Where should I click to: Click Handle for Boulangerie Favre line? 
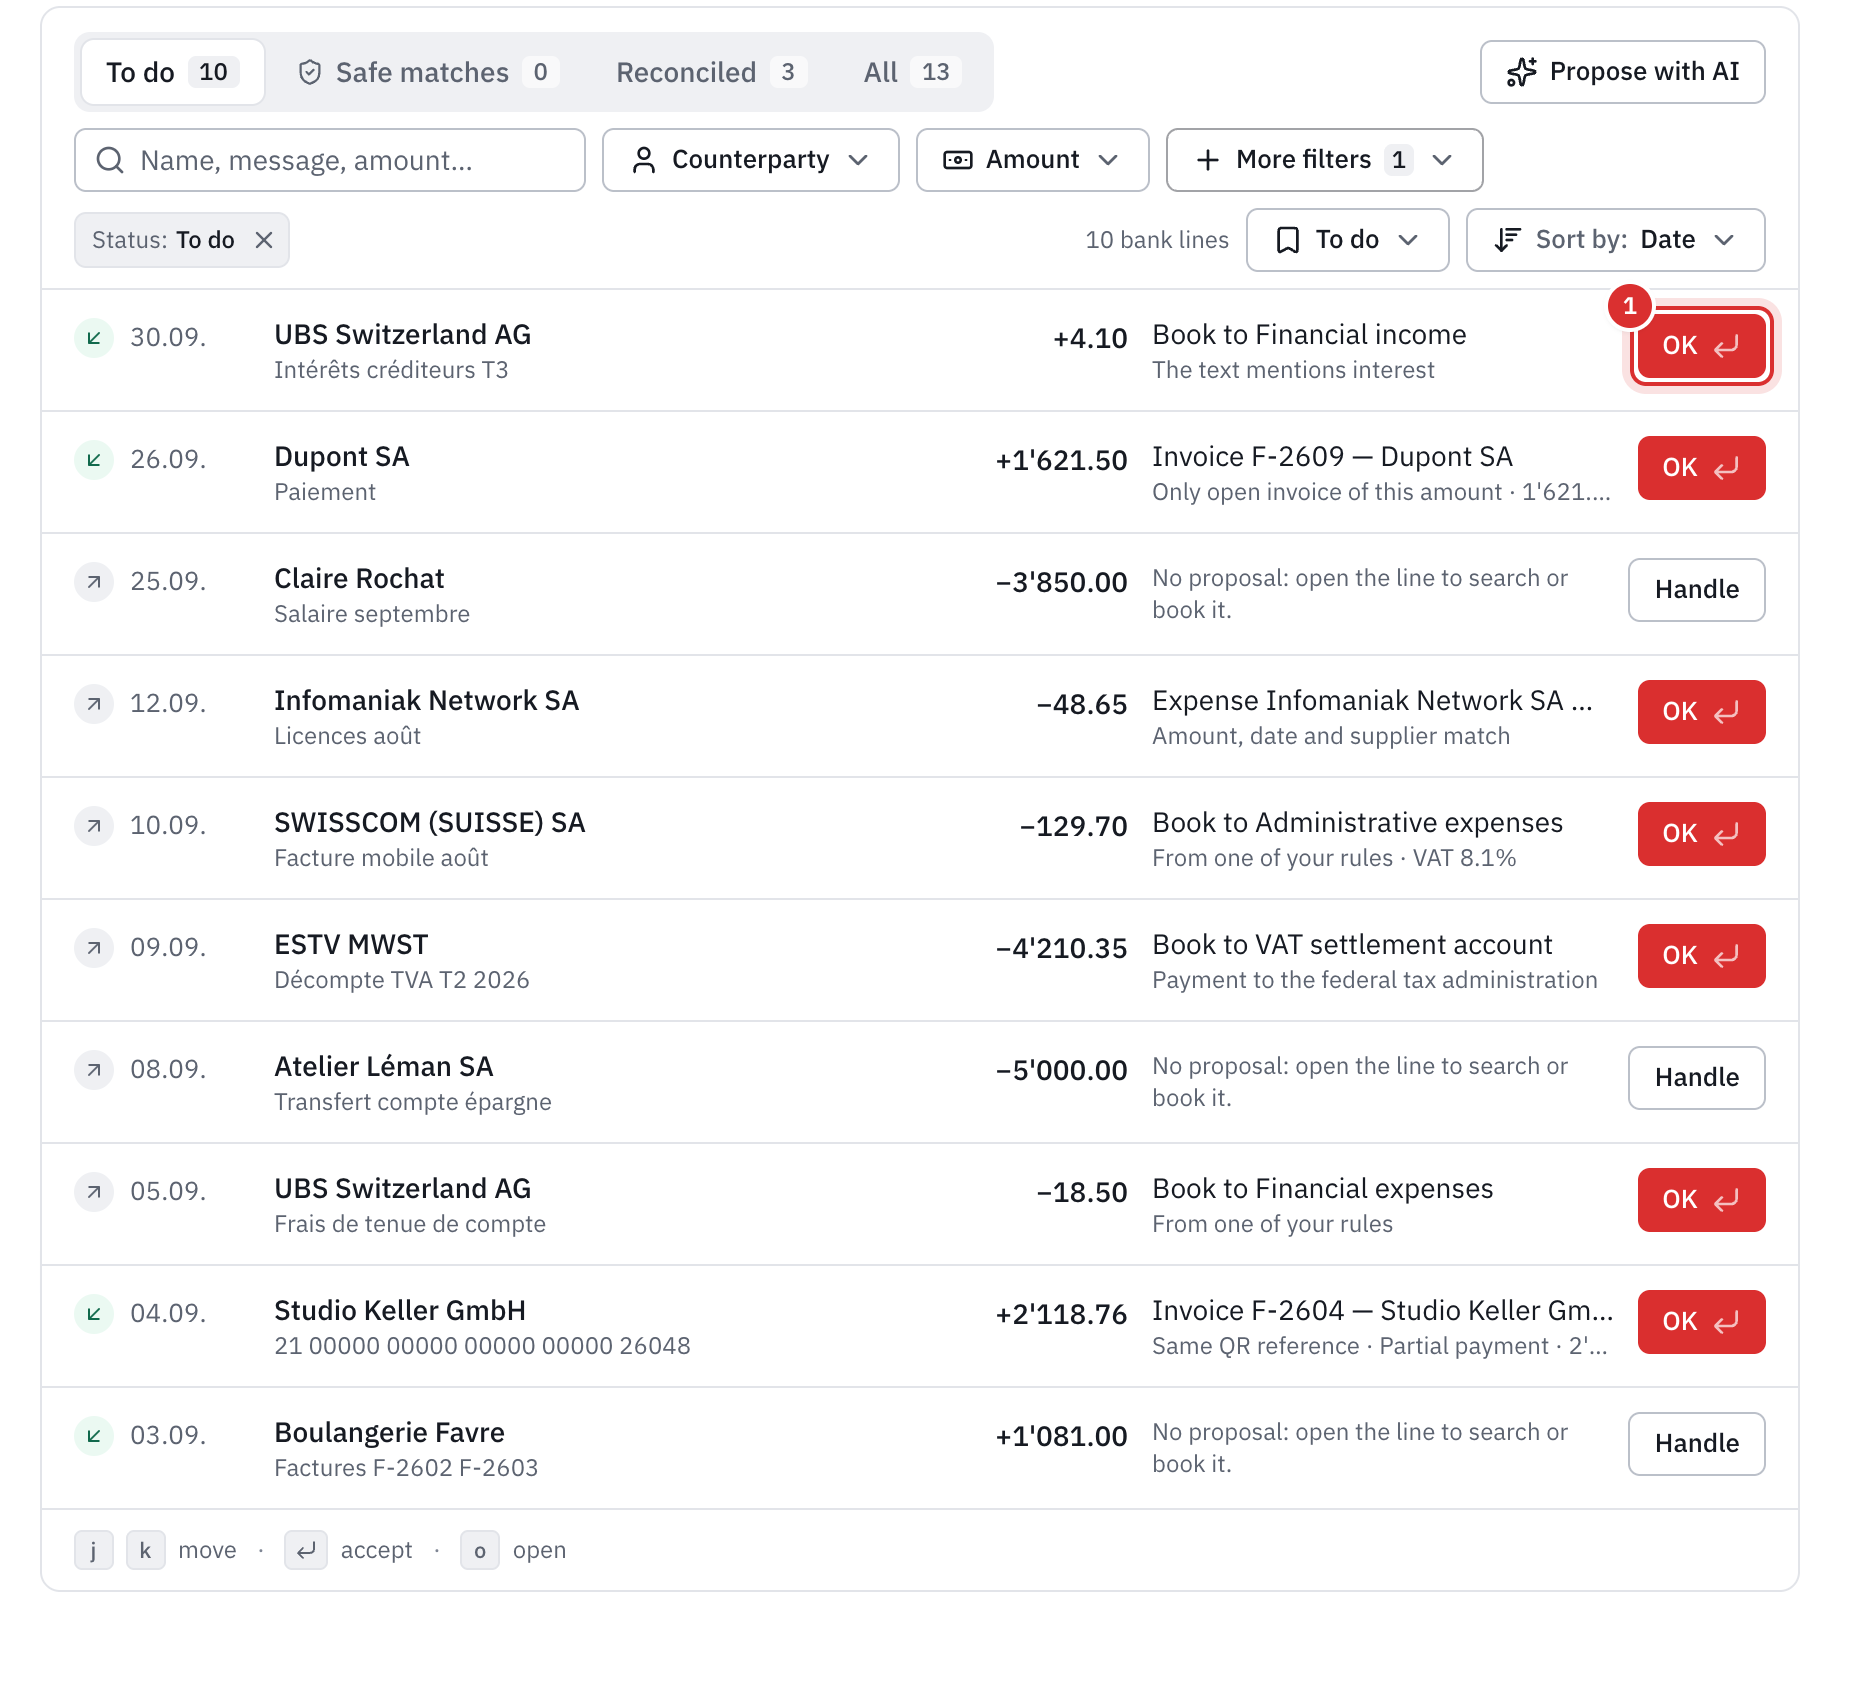1697,1444
